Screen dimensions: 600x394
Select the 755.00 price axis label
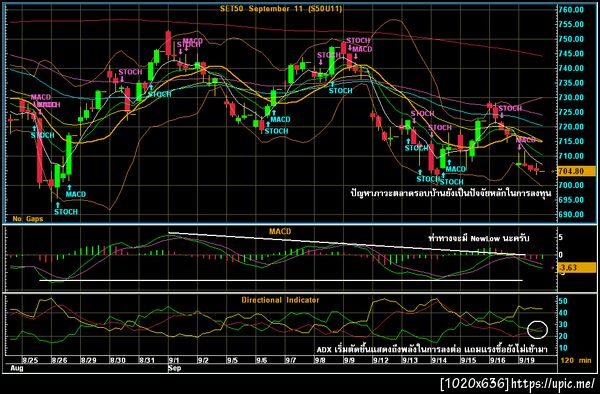tap(571, 24)
